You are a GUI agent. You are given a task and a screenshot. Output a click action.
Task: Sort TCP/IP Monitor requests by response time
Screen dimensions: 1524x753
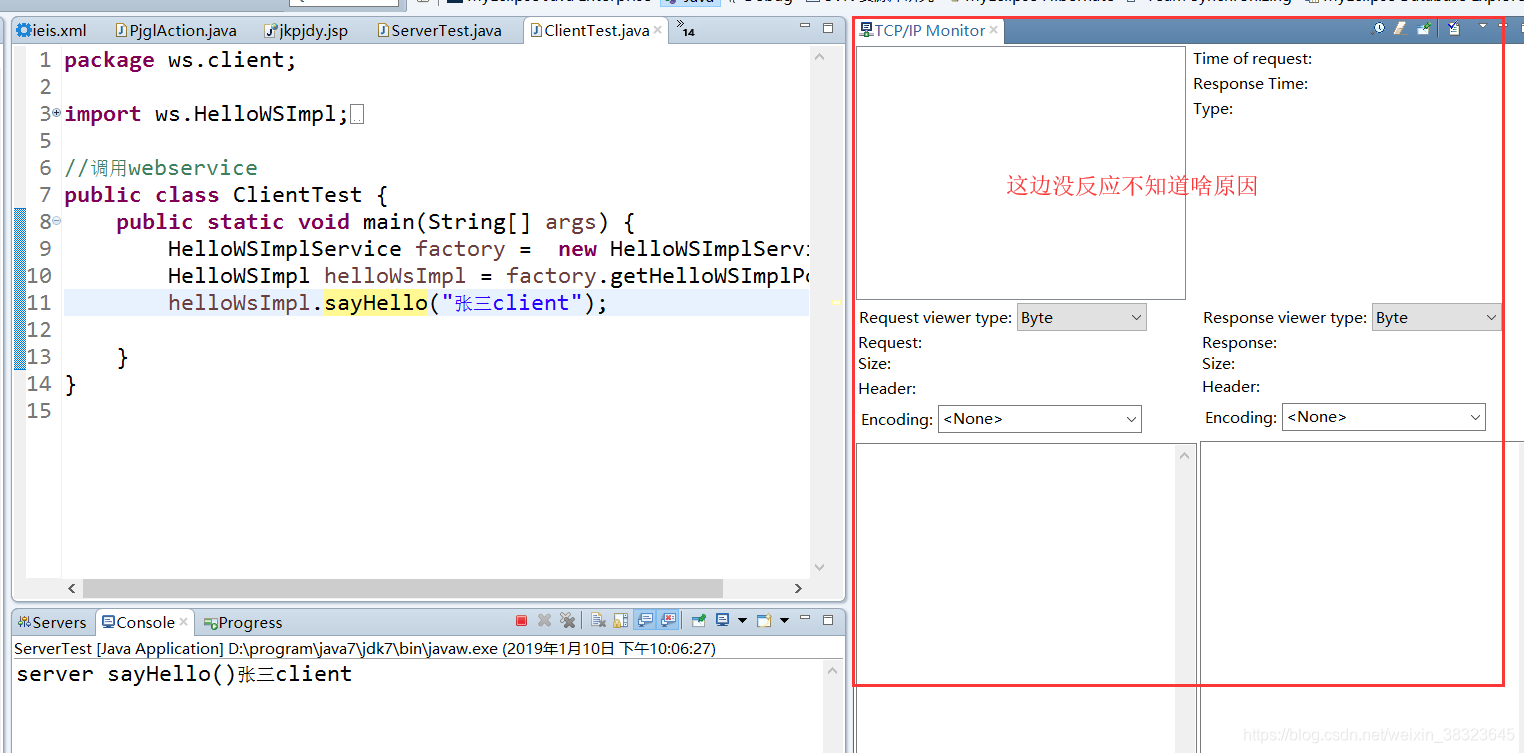tap(1378, 28)
